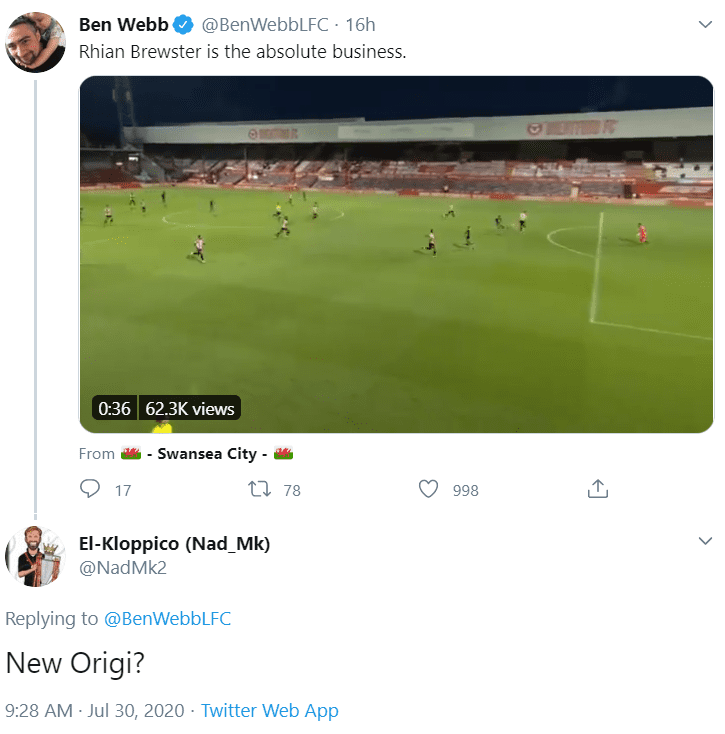Click the reply speech bubble icon

90,488
